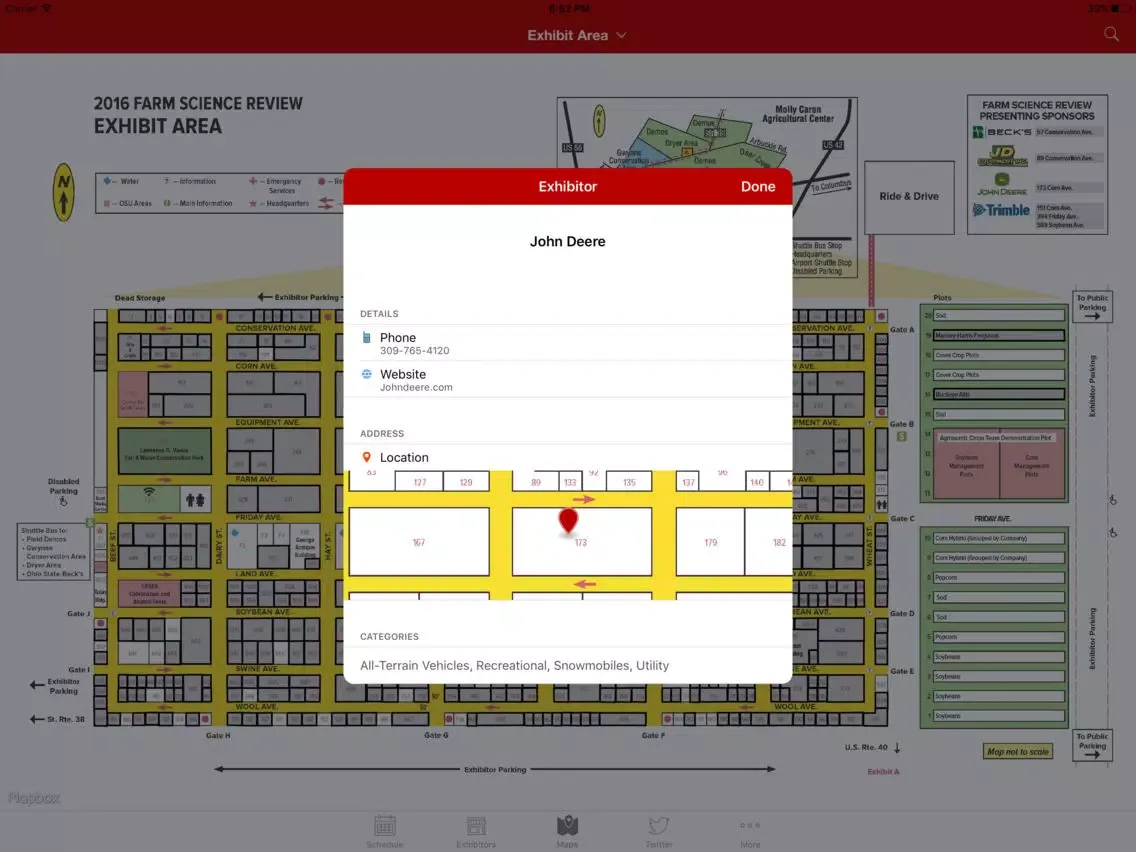
Task: Tap the Trimble sponsor logo
Action: [1001, 210]
